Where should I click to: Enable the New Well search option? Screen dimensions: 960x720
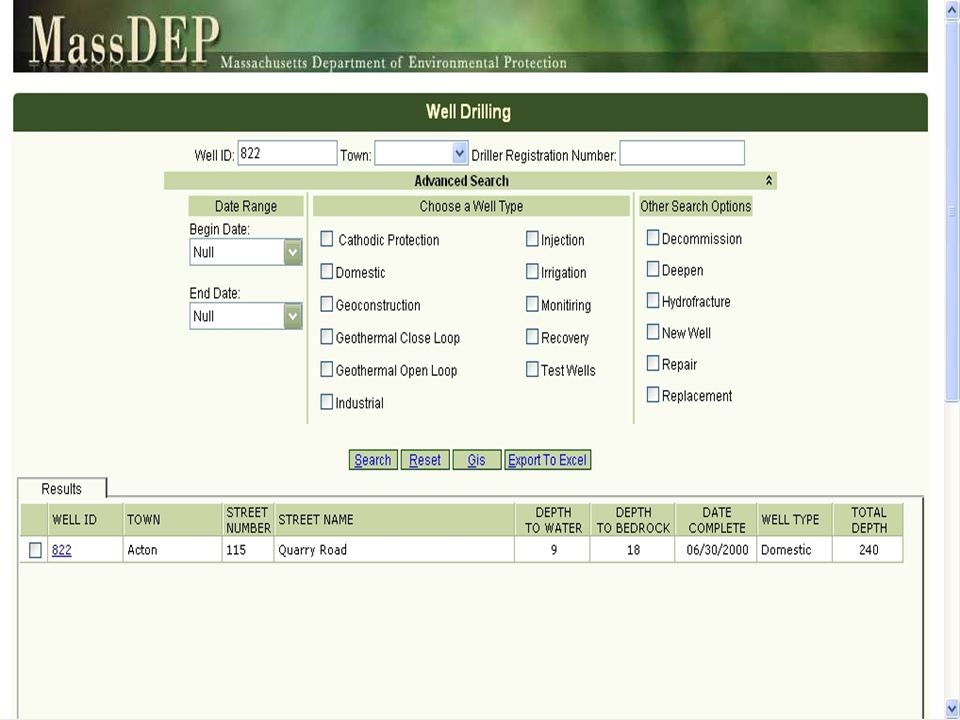(653, 332)
